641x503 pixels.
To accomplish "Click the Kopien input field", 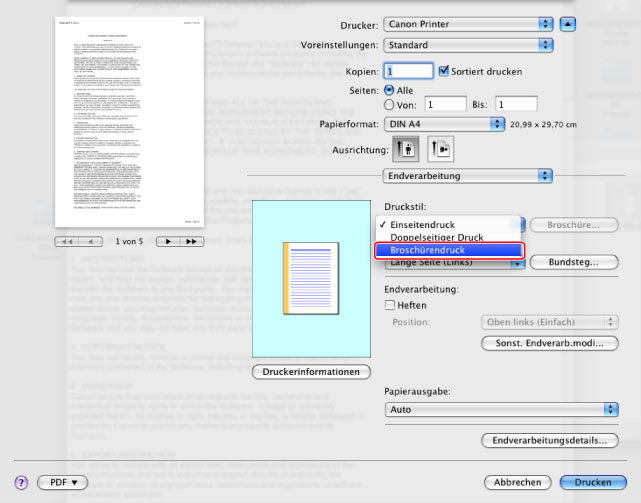I will coord(408,72).
